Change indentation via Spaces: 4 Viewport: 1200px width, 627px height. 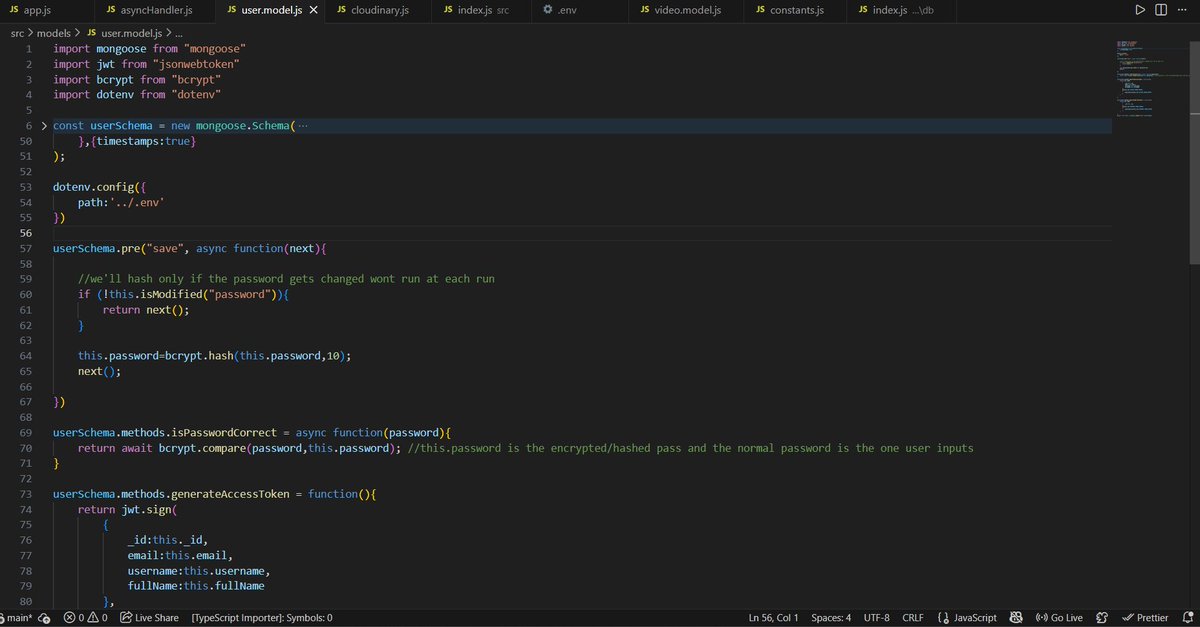[x=831, y=618]
